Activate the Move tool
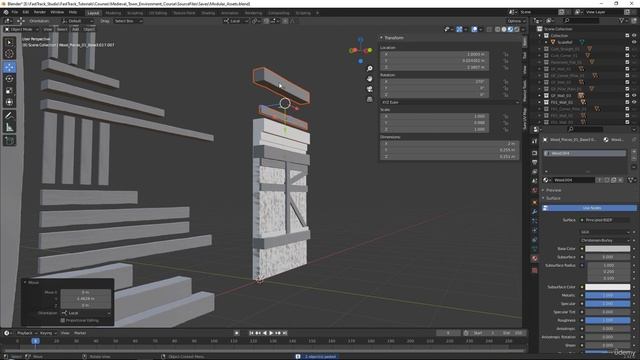Screen dimensions: 640x360 [9, 67]
